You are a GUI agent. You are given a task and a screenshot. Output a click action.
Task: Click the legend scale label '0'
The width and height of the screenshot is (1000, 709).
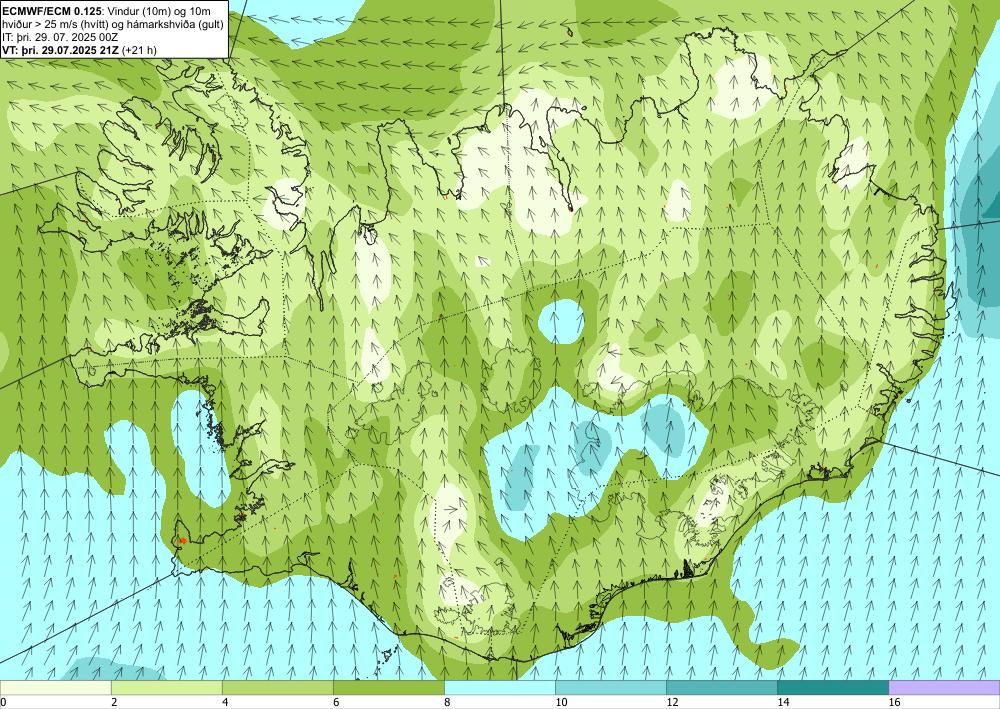3,702
